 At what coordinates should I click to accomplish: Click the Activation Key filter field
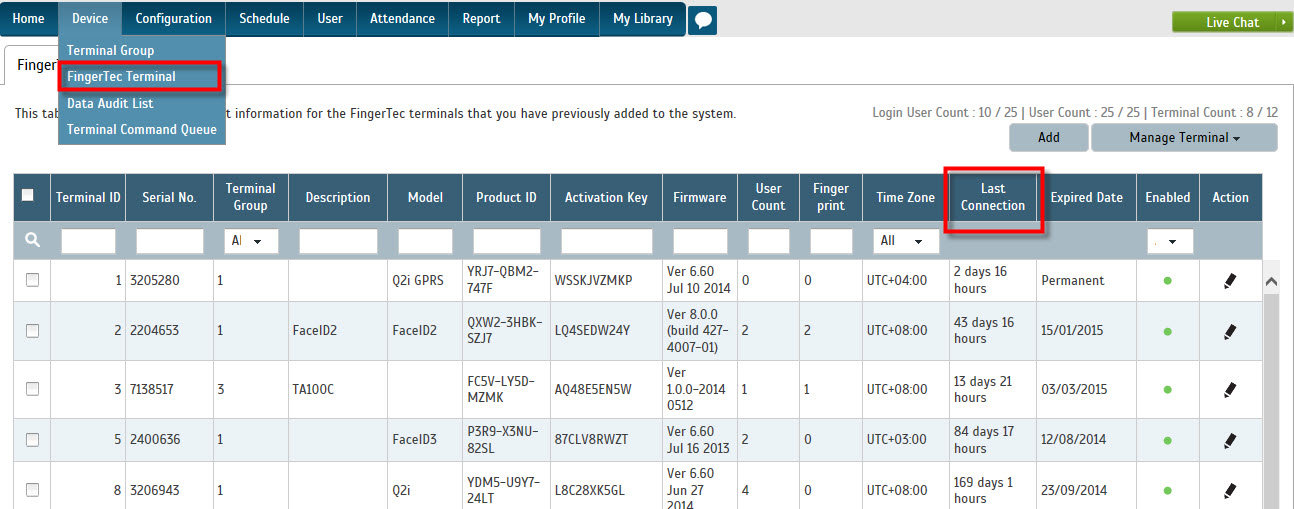click(607, 241)
